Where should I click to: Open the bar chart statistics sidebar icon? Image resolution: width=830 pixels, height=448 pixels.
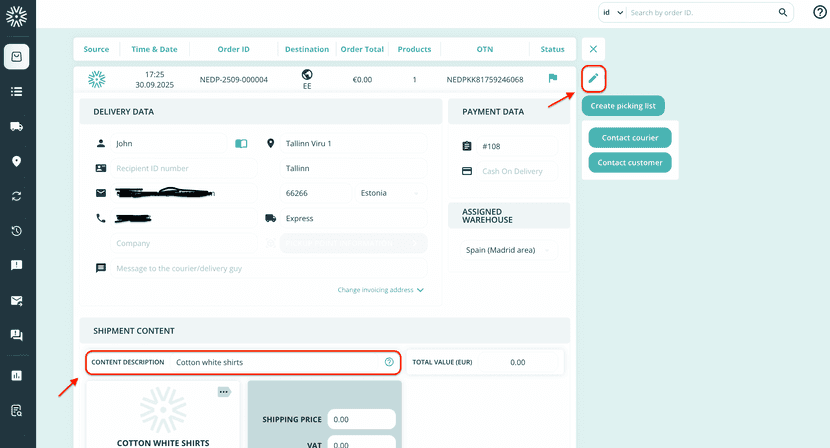point(17,376)
